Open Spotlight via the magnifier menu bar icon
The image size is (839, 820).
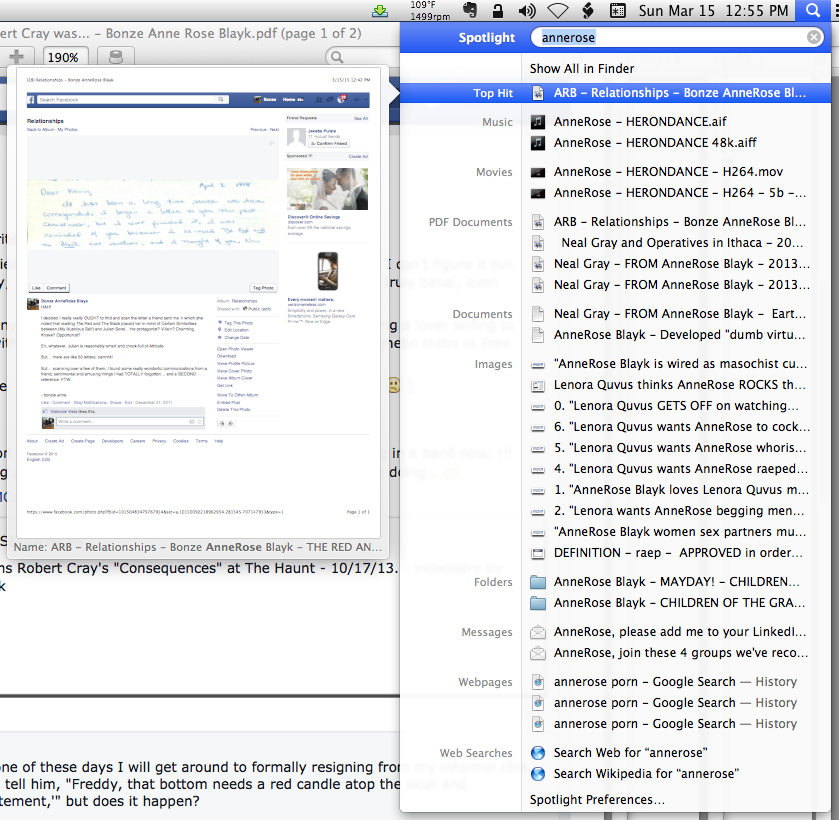(x=812, y=11)
